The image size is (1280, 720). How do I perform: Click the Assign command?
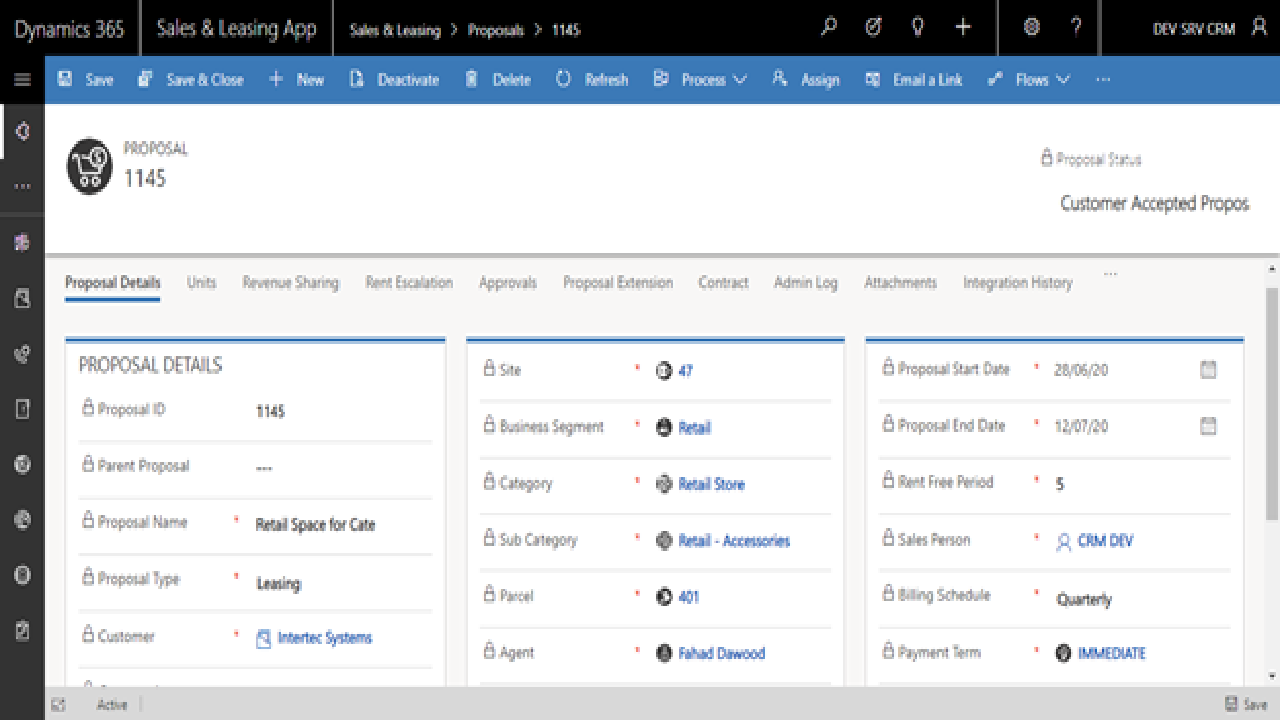point(805,80)
